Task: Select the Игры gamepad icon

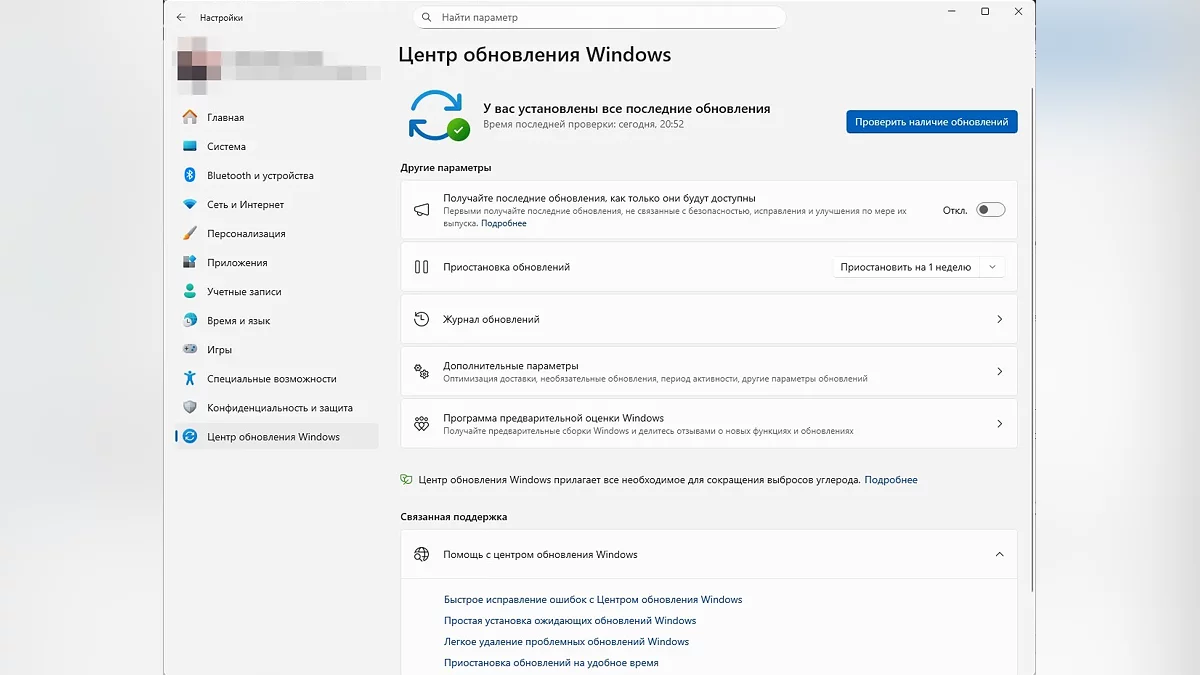Action: 190,349
